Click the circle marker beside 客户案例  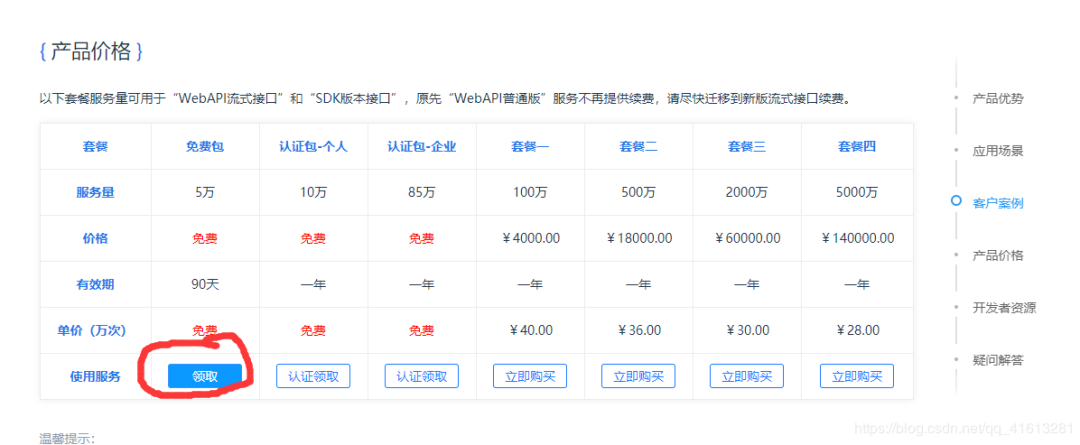coord(956,202)
